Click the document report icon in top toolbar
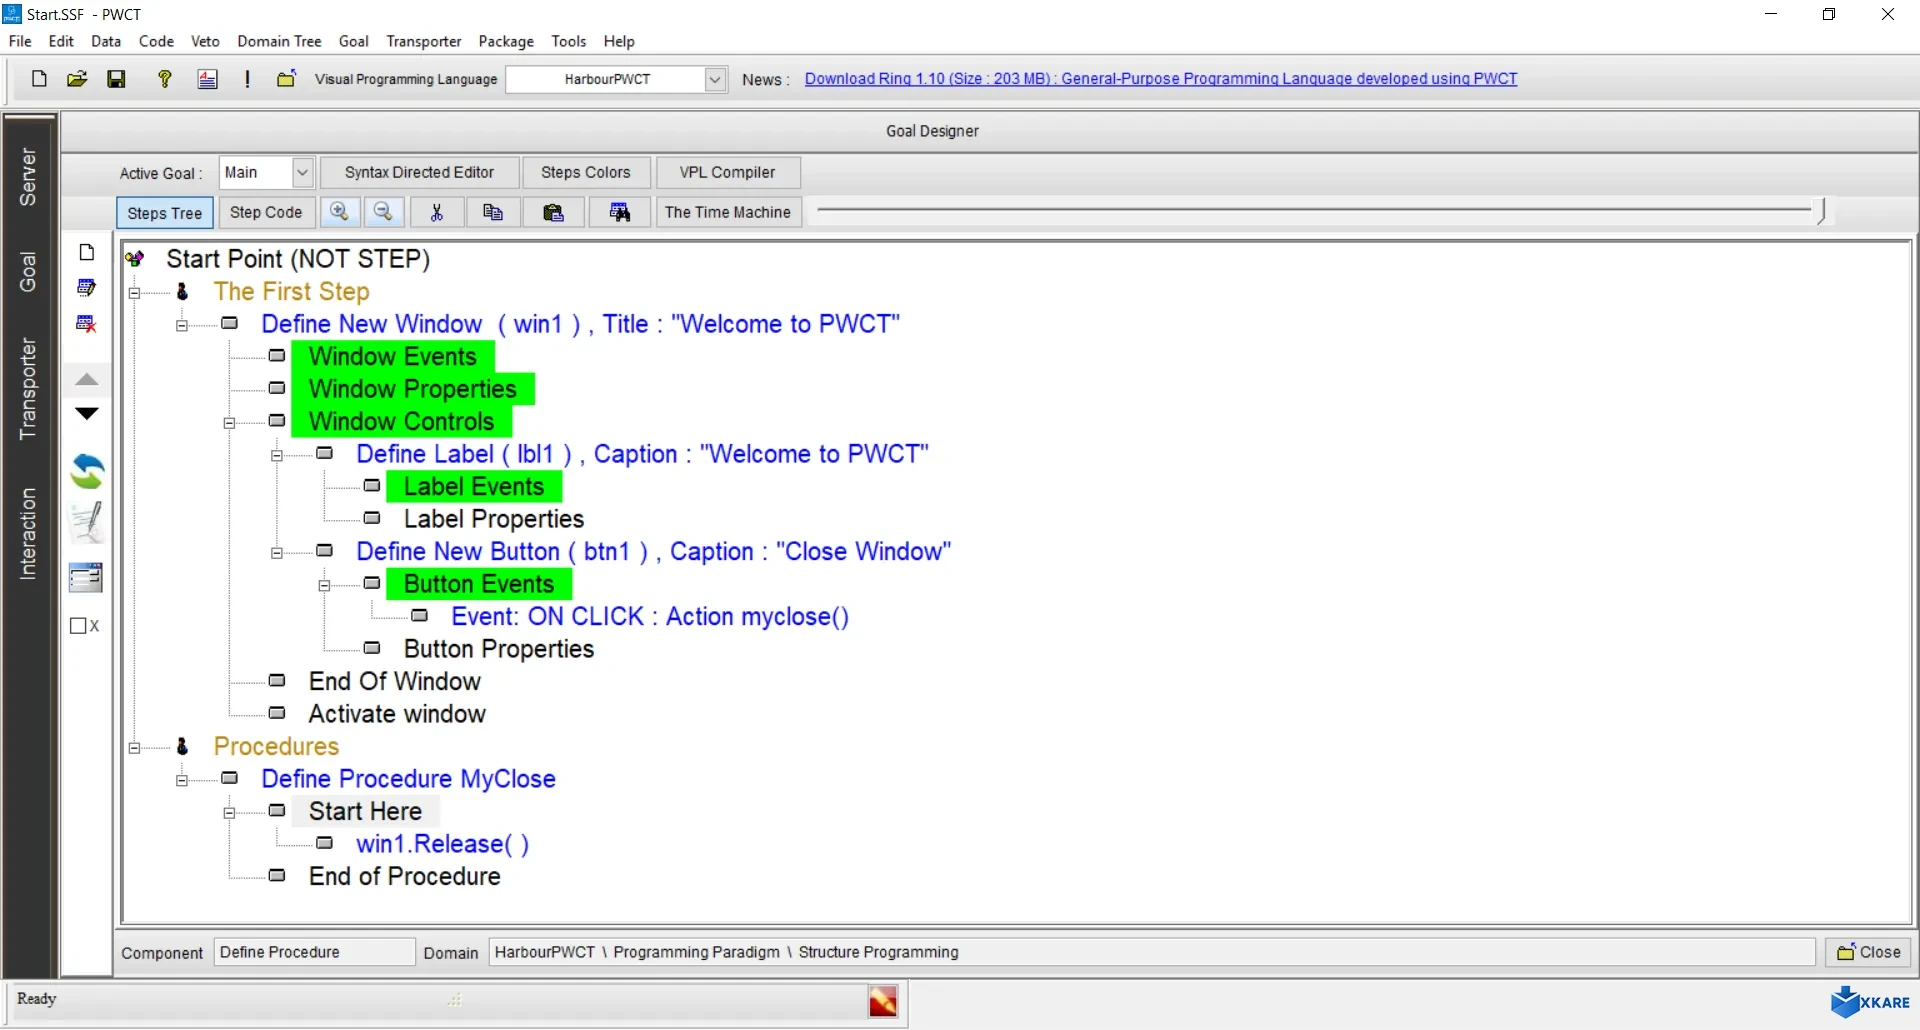This screenshot has height=1030, width=1920. [208, 79]
